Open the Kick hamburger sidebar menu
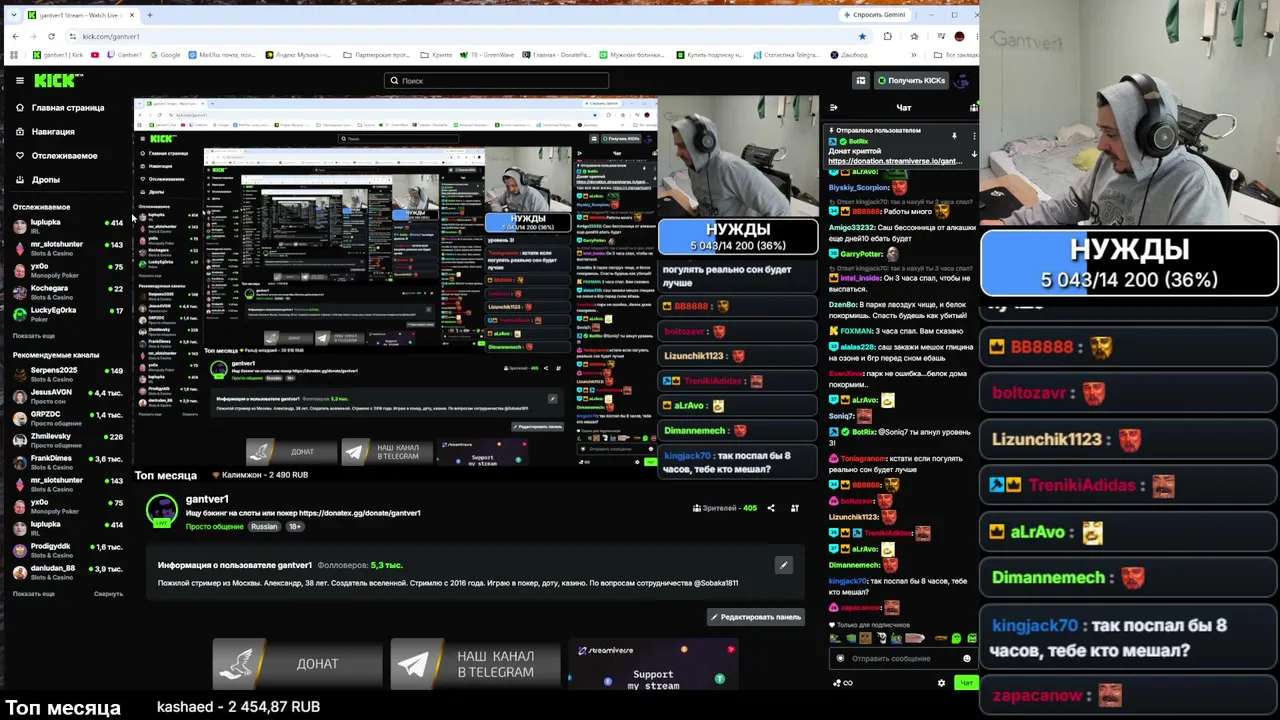Viewport: 1280px width, 720px height. [19, 80]
